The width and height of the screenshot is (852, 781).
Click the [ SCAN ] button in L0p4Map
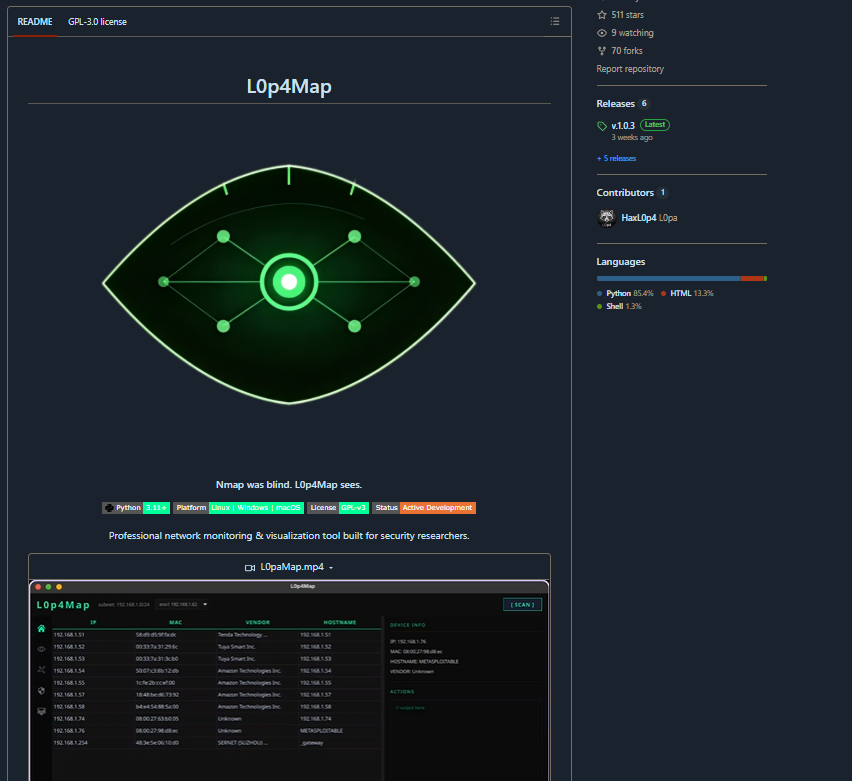pos(522,605)
